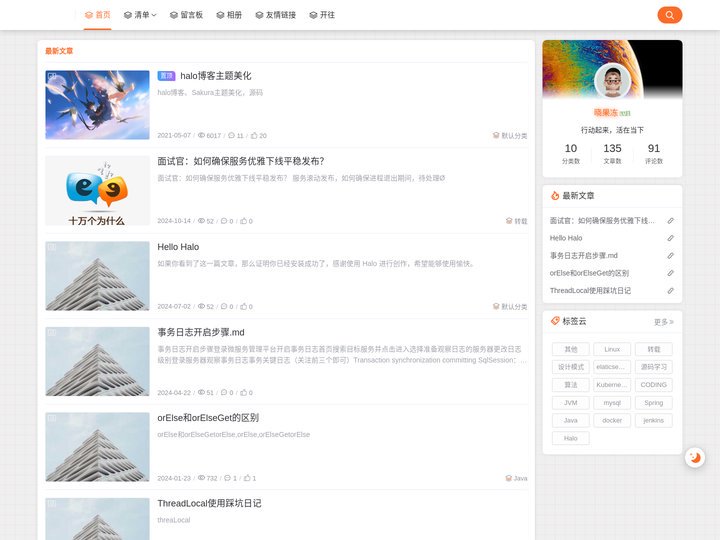Select the docker tag
The height and width of the screenshot is (540, 720).
[x=612, y=420]
